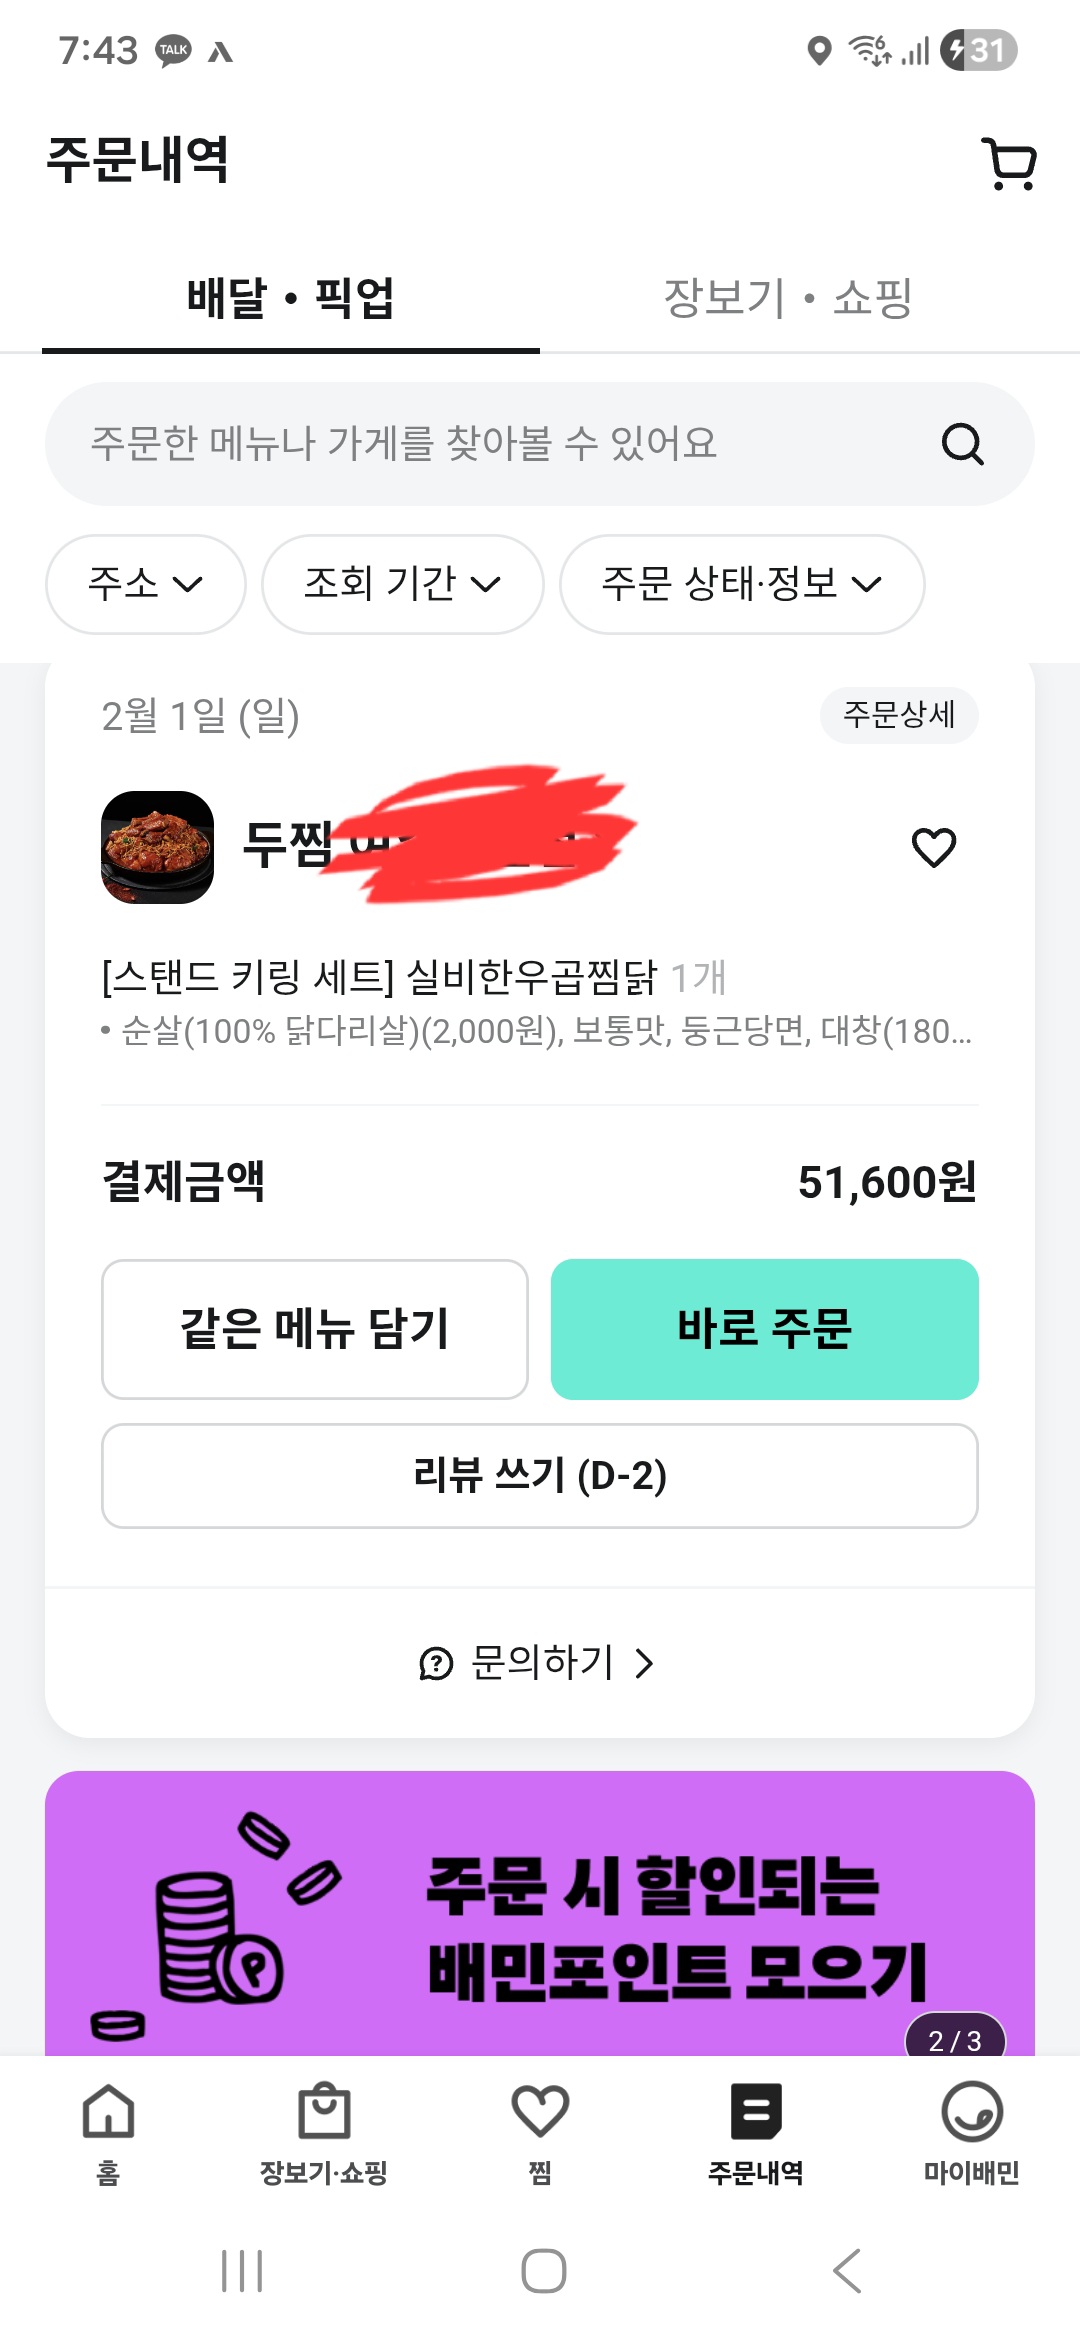Tap 같은 메뉴 담기 button

pyautogui.click(x=315, y=1329)
